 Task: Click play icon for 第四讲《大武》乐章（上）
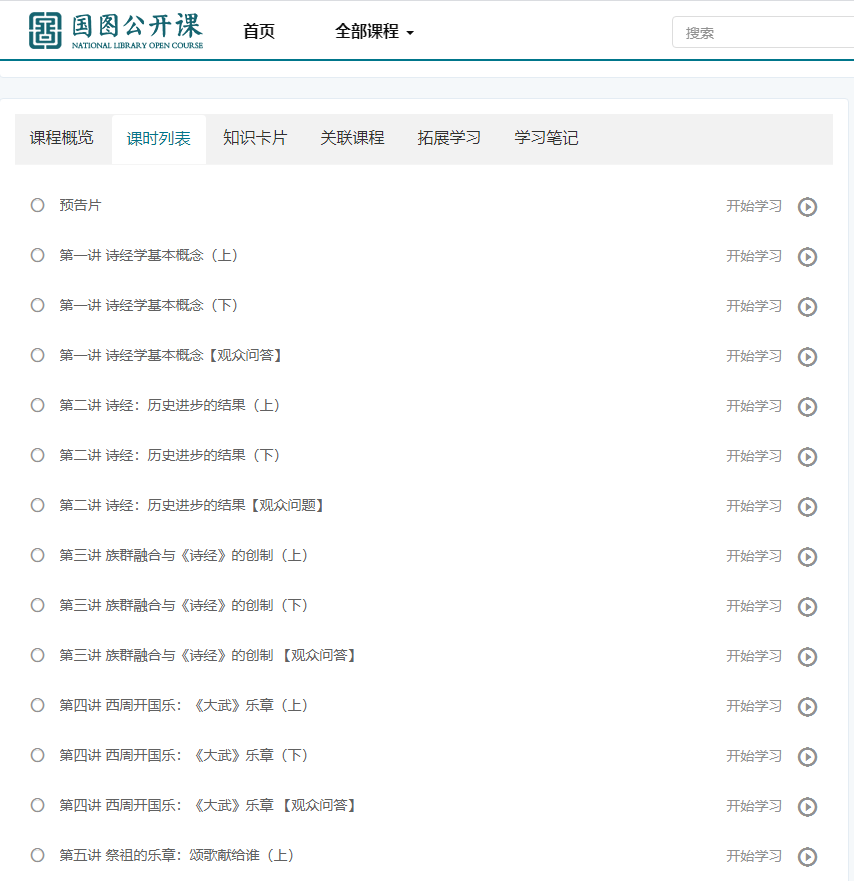[x=807, y=707]
